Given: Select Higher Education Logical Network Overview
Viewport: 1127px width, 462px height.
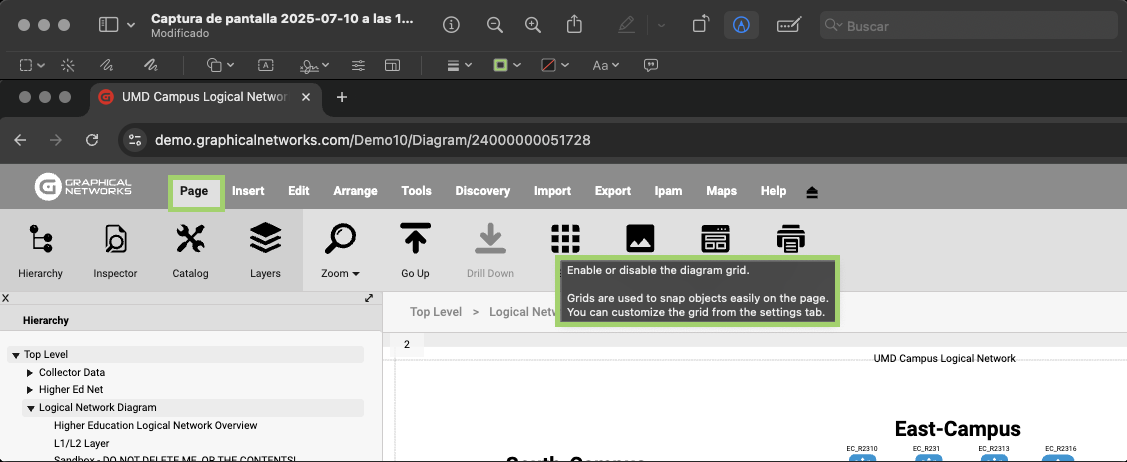Looking at the screenshot, I should [x=155, y=426].
